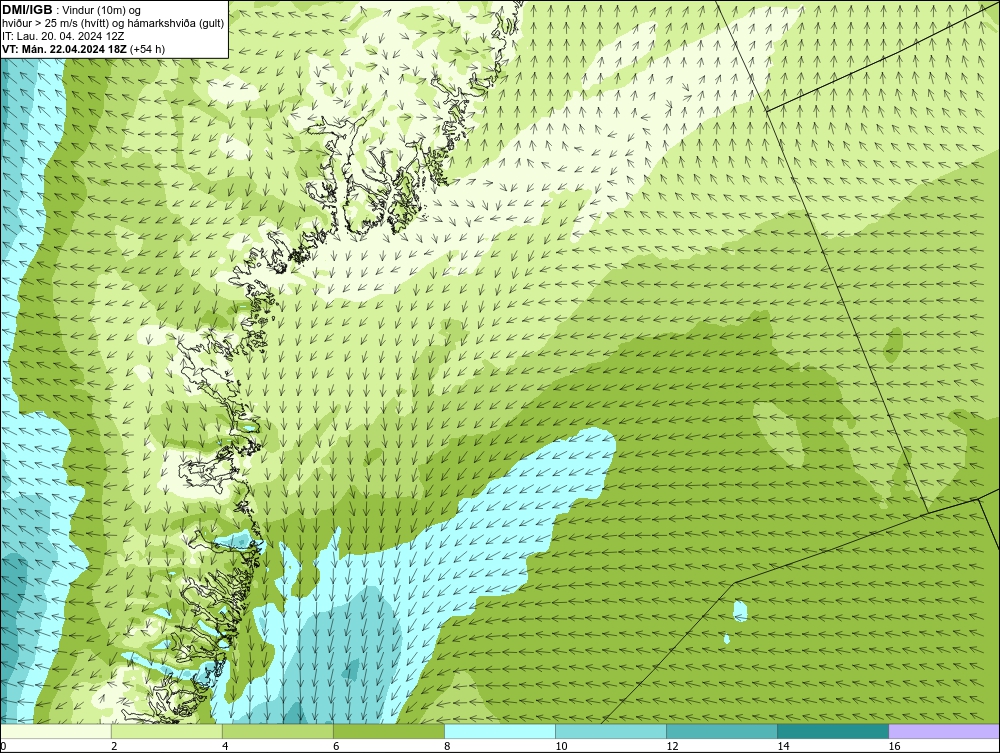Click the 2–4 m/s light green legend swatch
Image resolution: width=1000 pixels, height=753 pixels.
coord(166,731)
